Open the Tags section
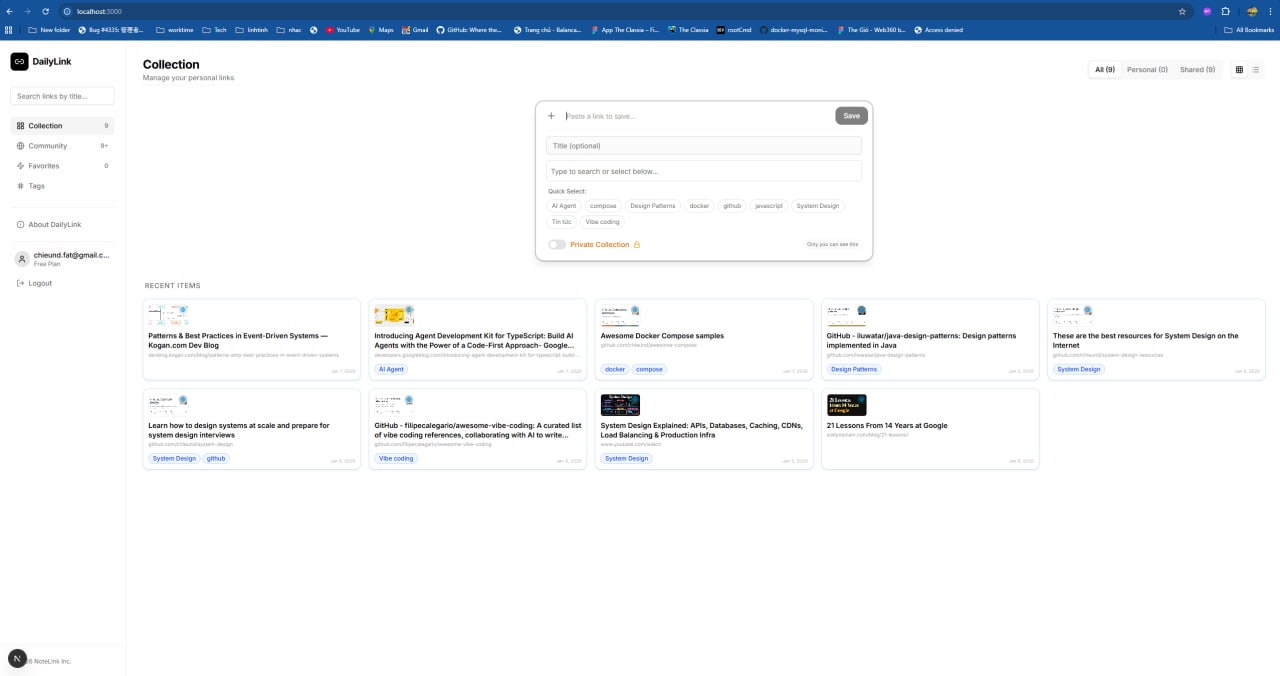Screen dimensions: 1280x676 (36, 185)
